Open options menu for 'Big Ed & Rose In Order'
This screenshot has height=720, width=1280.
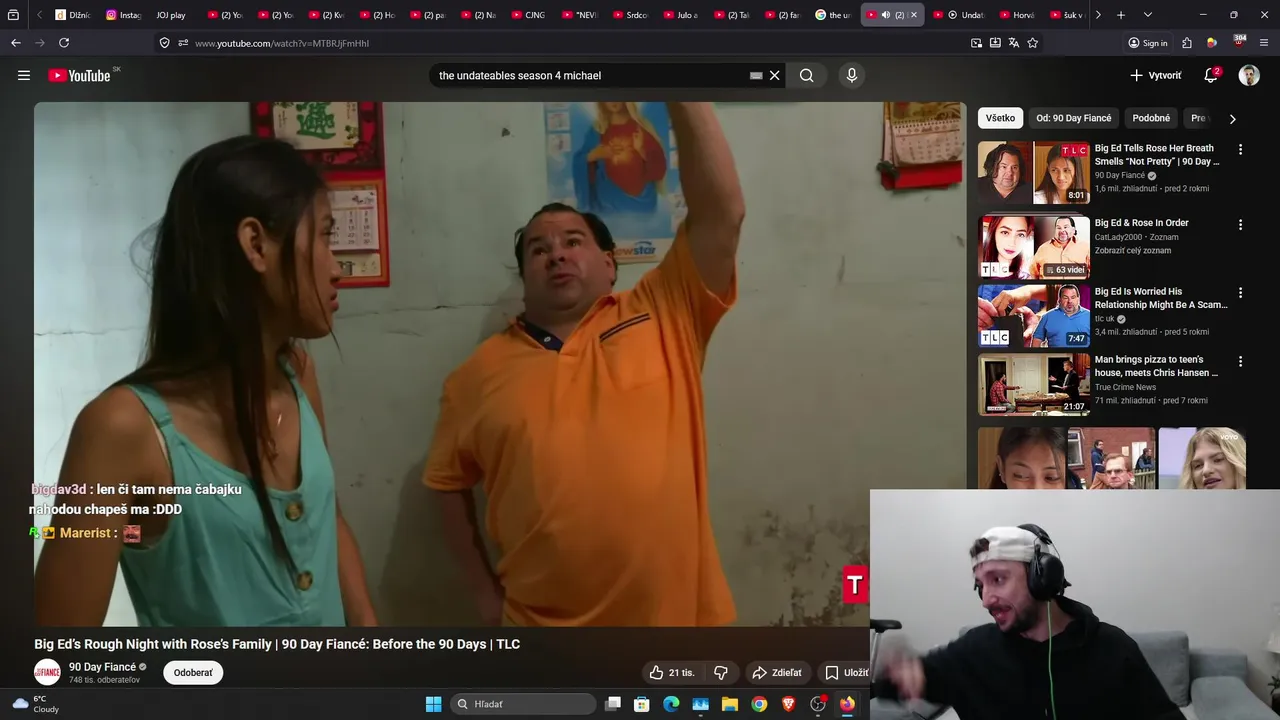(x=1240, y=225)
